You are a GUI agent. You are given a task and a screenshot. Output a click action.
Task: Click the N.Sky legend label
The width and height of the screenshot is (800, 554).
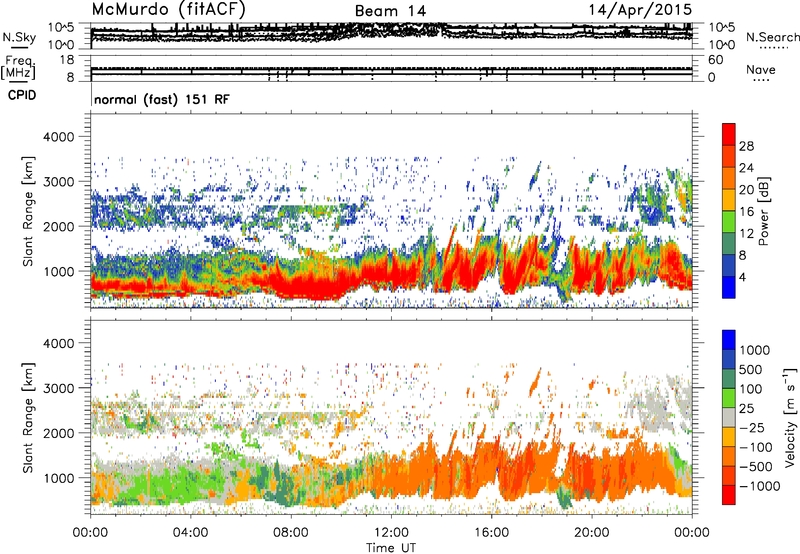[x=19, y=37]
